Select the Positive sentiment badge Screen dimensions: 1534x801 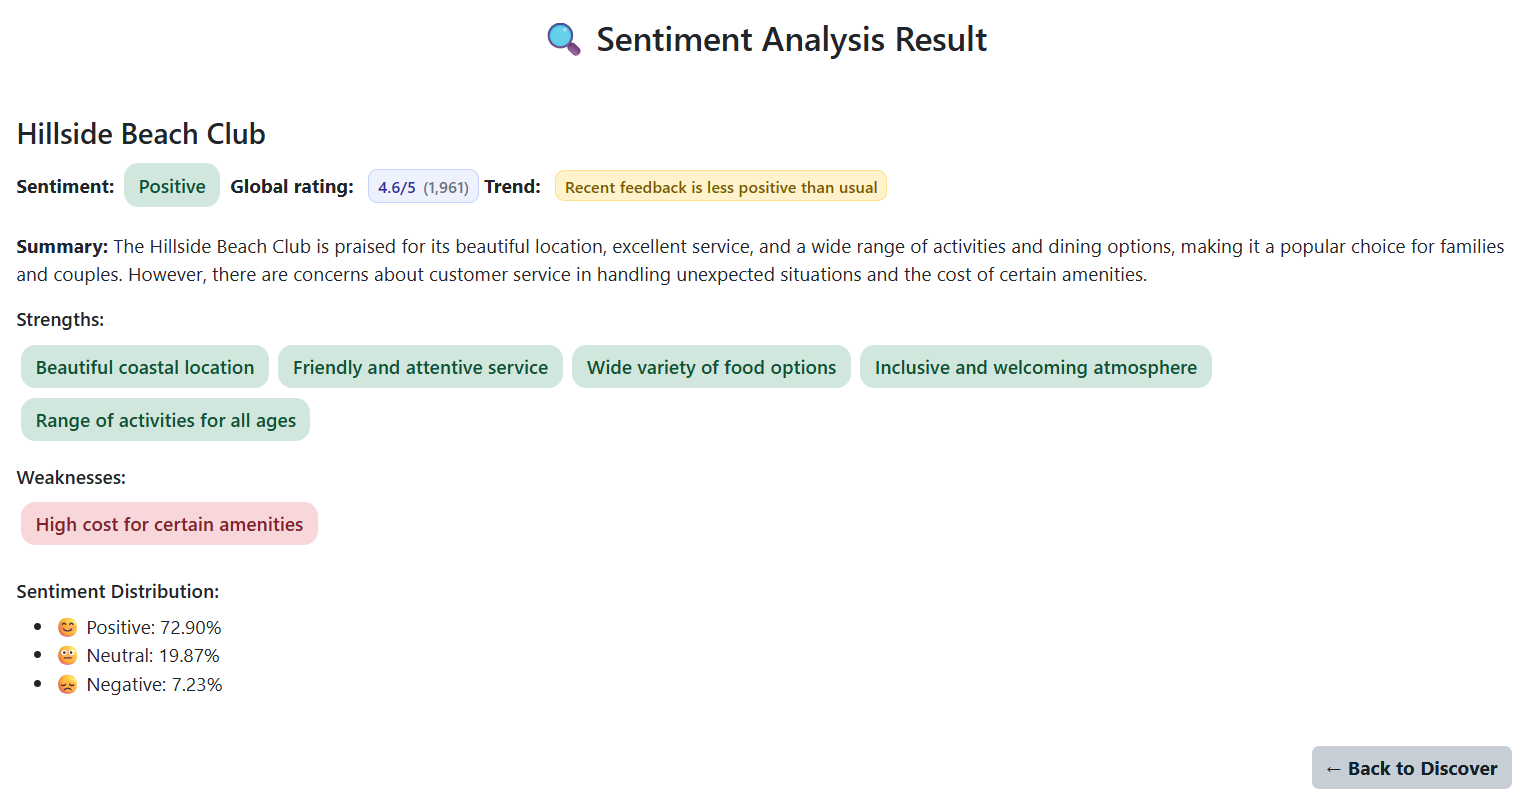click(x=171, y=185)
